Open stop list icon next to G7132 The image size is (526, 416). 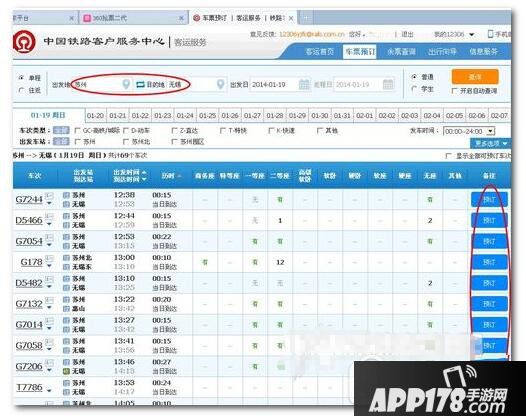coord(50,300)
